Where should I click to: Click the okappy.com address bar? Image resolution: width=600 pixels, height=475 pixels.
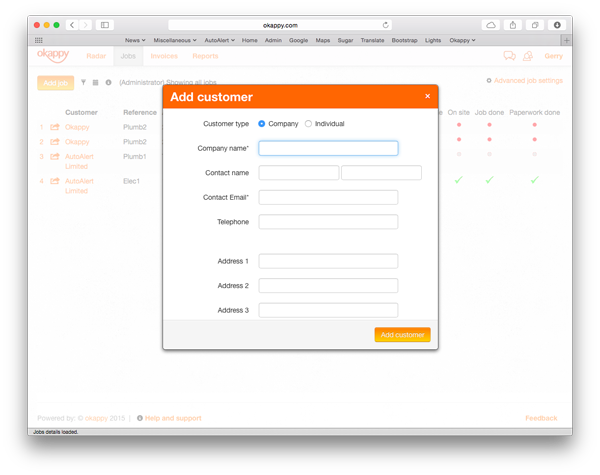[280, 25]
